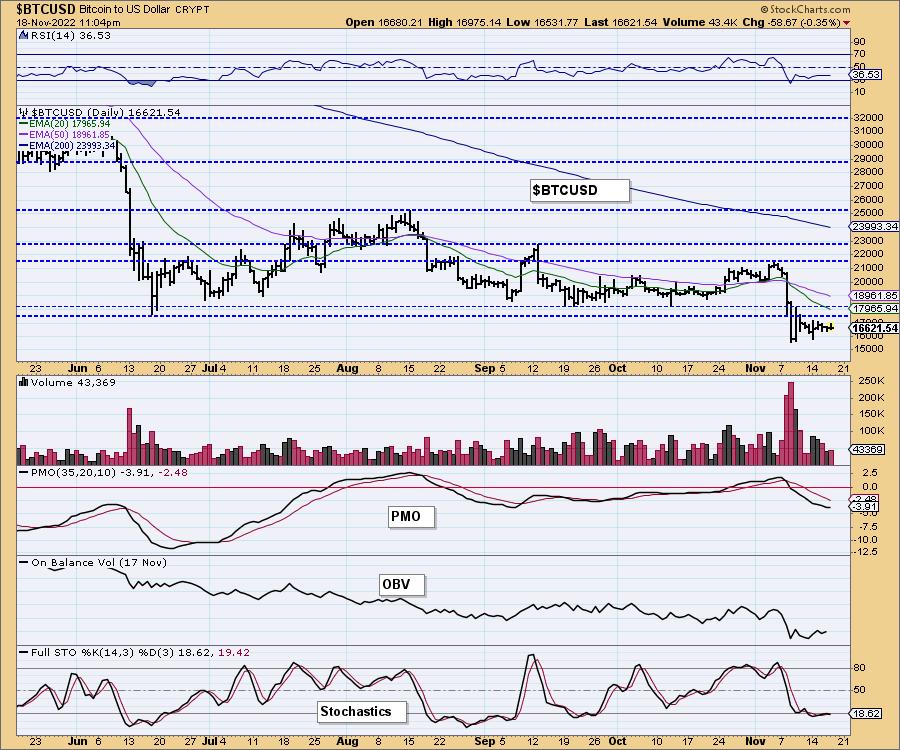Click the Aug label on the price chart date axis
The height and width of the screenshot is (750, 900).
coord(347,368)
